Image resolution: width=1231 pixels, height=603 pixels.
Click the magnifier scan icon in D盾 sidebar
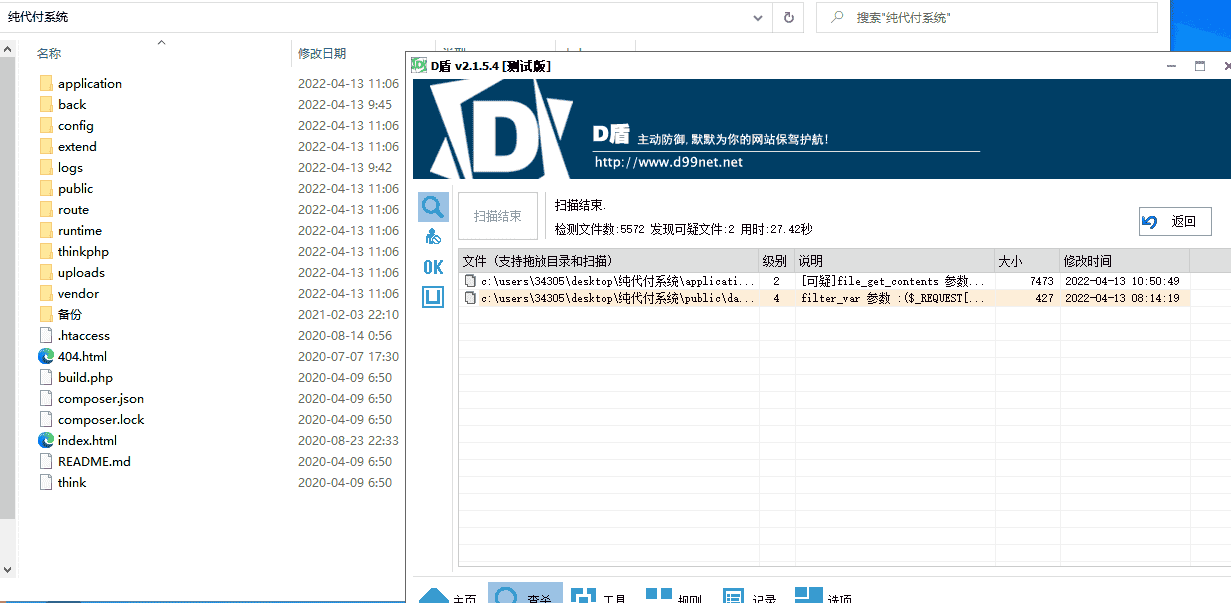coord(433,207)
